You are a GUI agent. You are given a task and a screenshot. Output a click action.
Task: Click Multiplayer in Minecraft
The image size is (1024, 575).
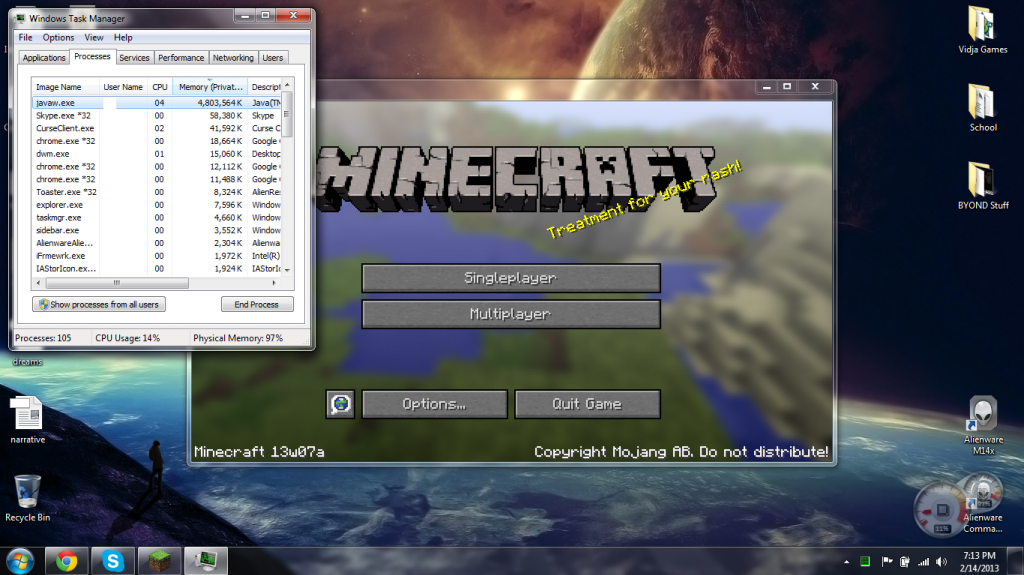[x=511, y=314]
